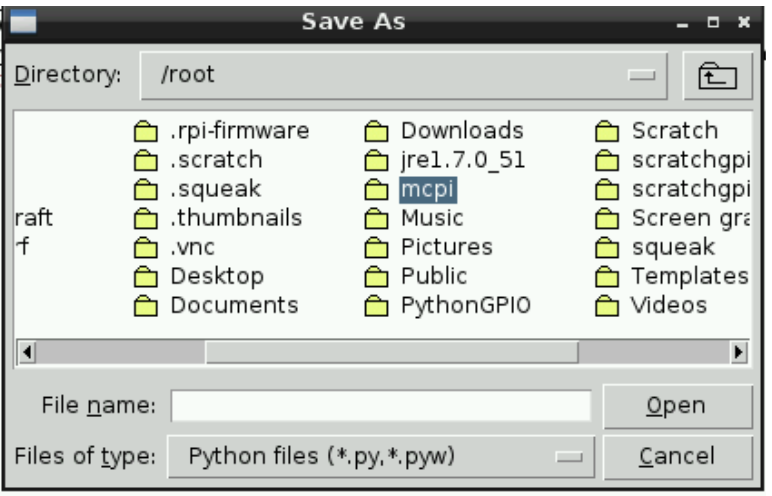The image size is (772, 496).
Task: Click the folder icon beside Music
Action: click(377, 219)
